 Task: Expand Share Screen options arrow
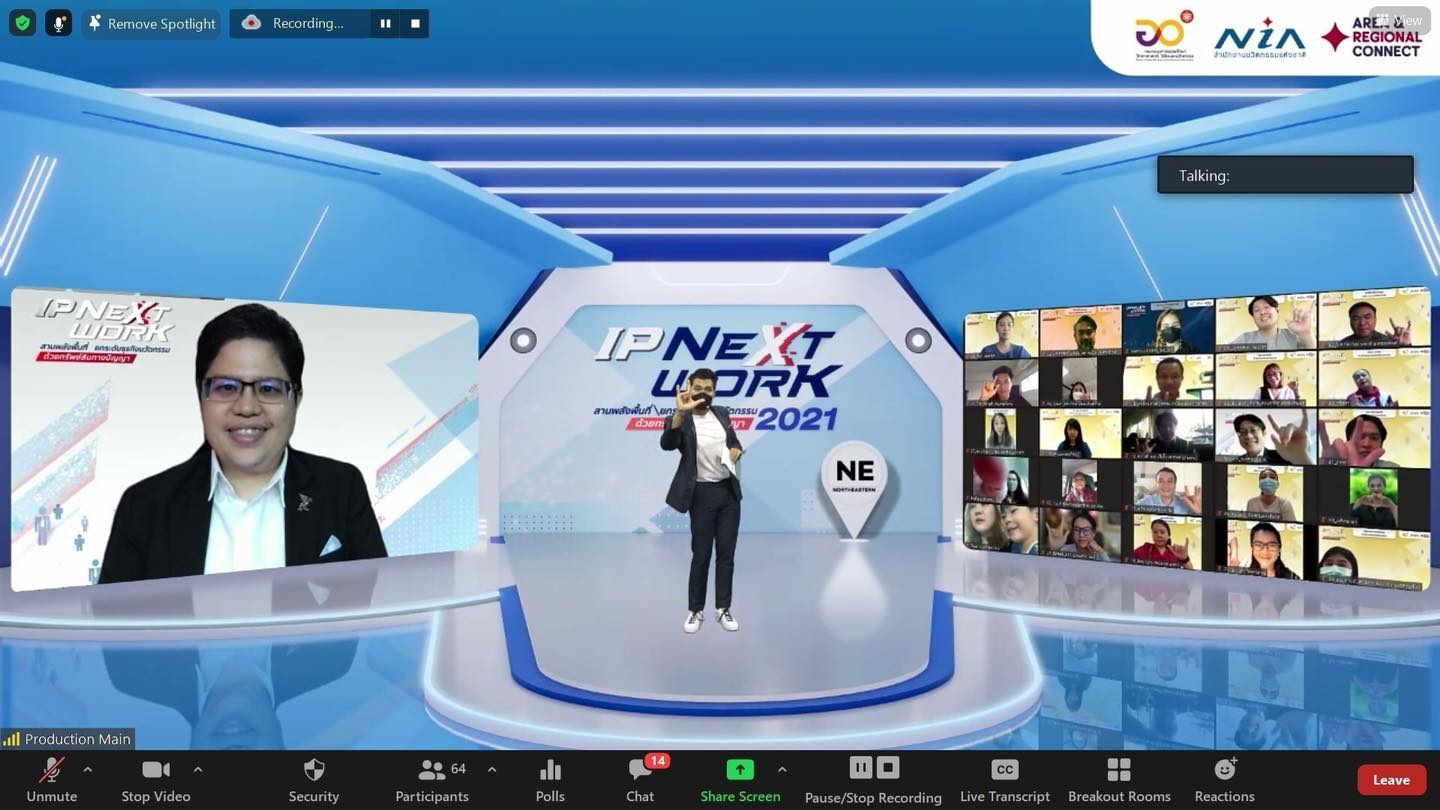(782, 769)
